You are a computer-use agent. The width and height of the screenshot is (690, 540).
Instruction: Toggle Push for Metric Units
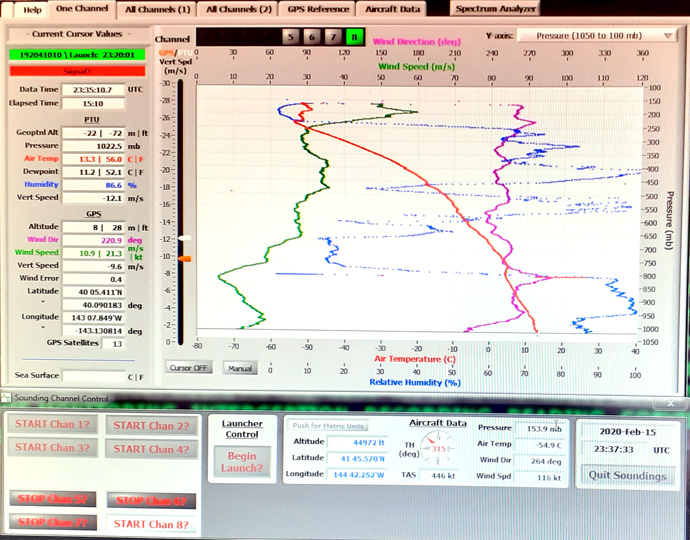(328, 426)
